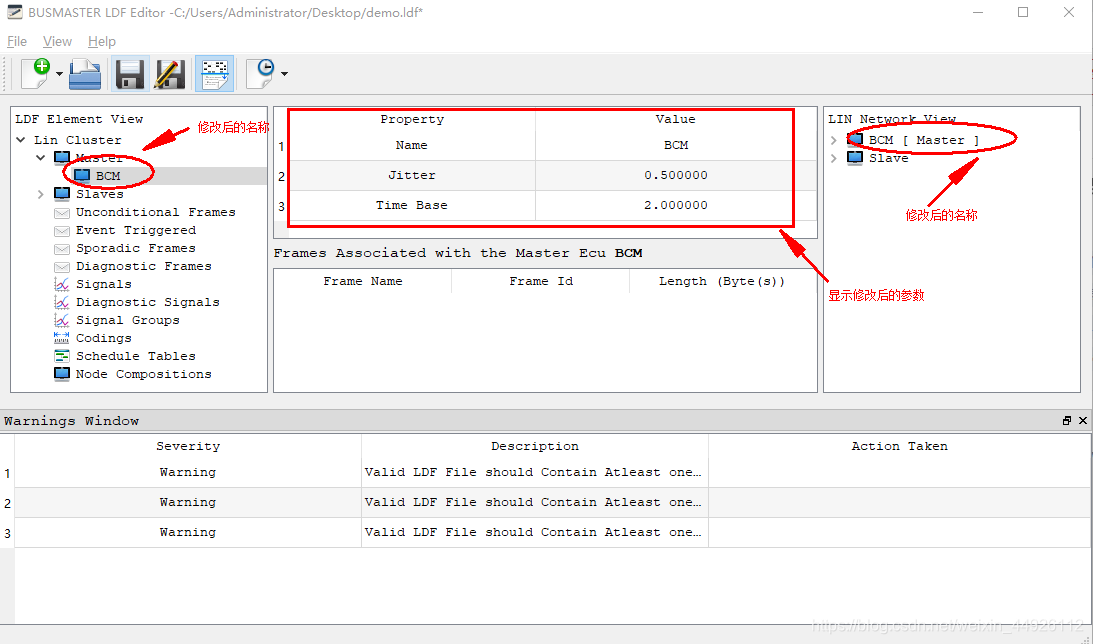Viewport: 1093px width, 644px height.
Task: Click the Signals chart icon
Action: click(62, 284)
